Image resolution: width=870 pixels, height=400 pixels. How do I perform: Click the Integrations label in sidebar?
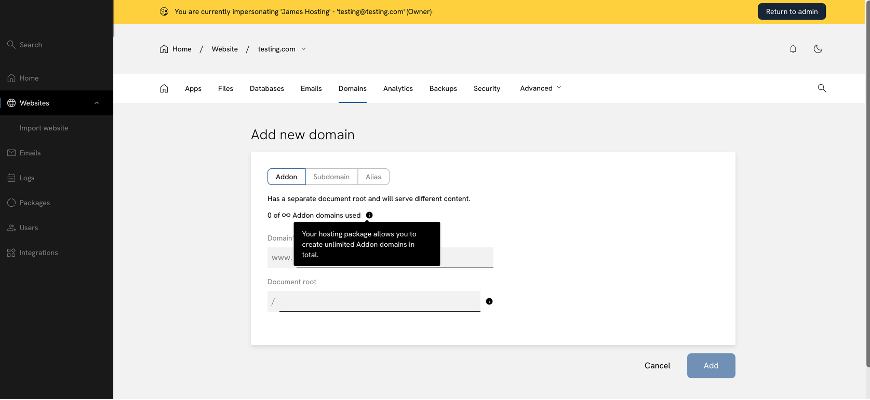point(39,252)
